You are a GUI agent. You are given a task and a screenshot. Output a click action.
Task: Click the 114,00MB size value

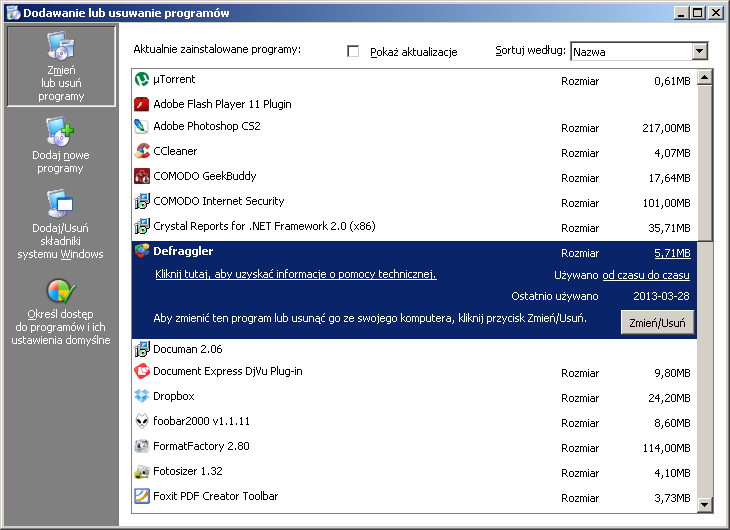(x=666, y=448)
